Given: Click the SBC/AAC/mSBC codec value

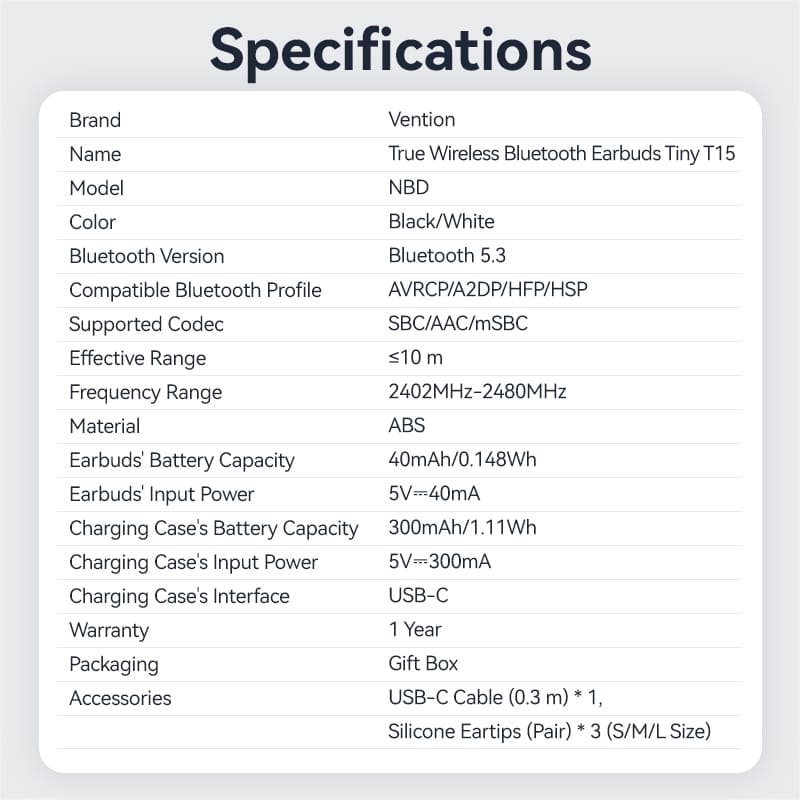Looking at the screenshot, I should tap(458, 324).
